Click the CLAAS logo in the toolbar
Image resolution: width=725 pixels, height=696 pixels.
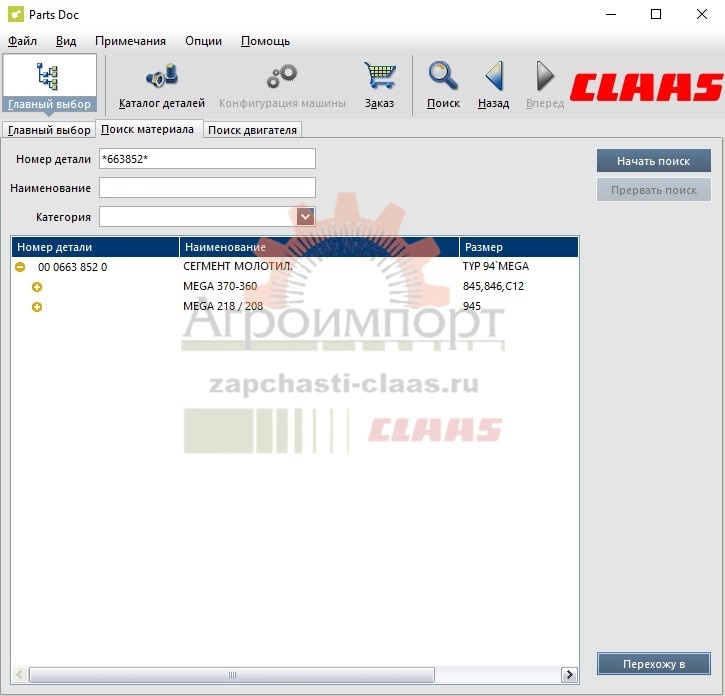pos(646,87)
